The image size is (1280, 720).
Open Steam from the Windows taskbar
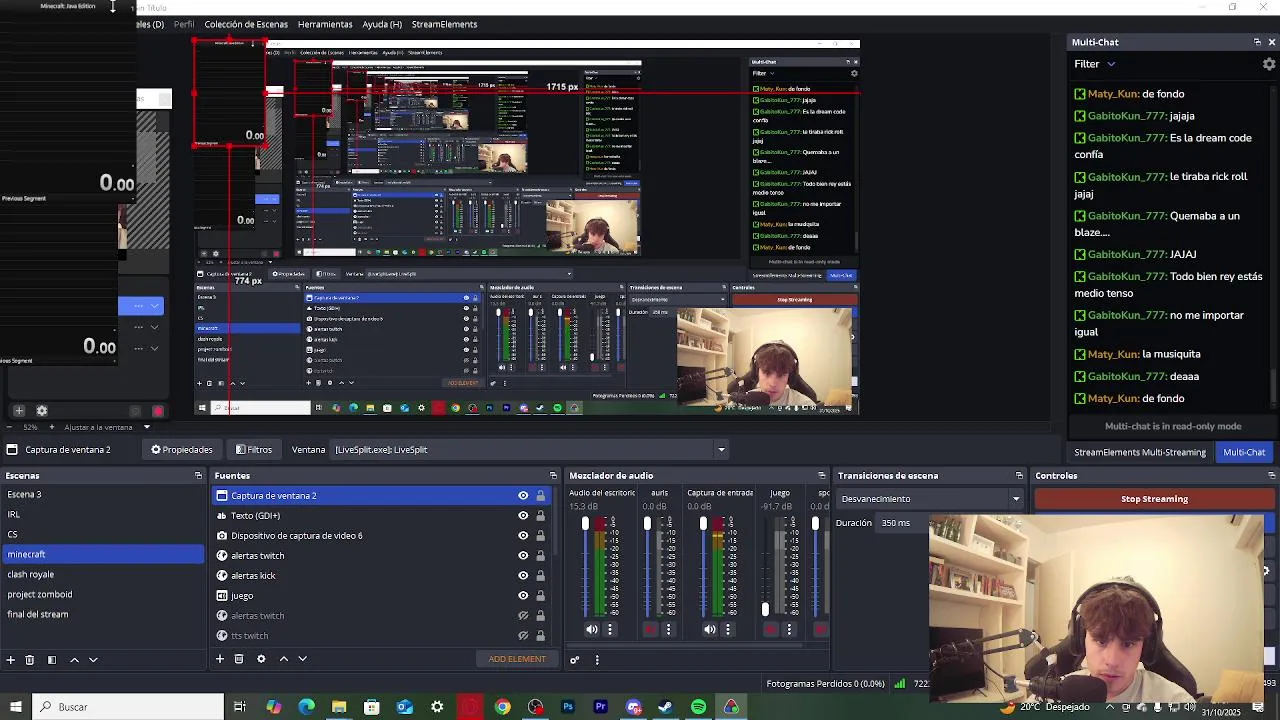665,707
